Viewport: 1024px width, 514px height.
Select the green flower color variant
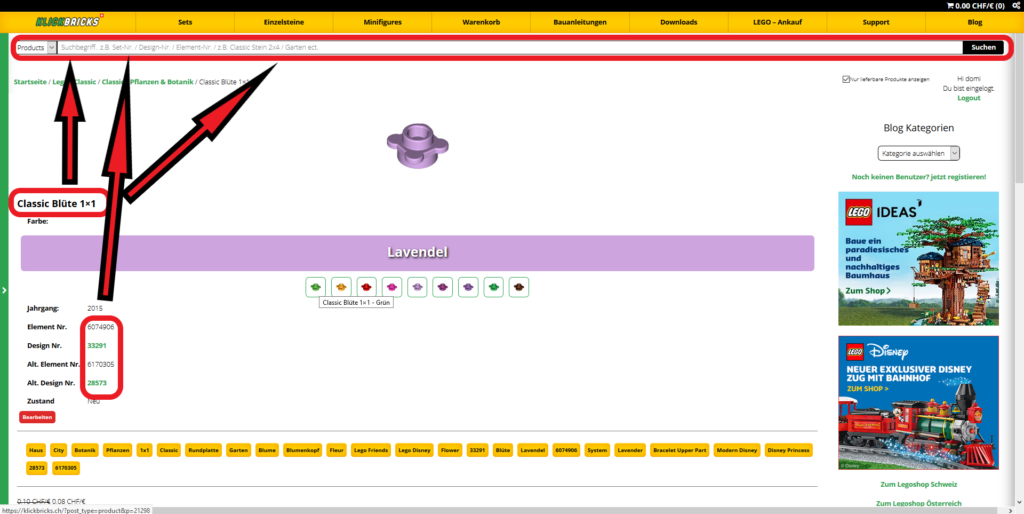click(316, 287)
